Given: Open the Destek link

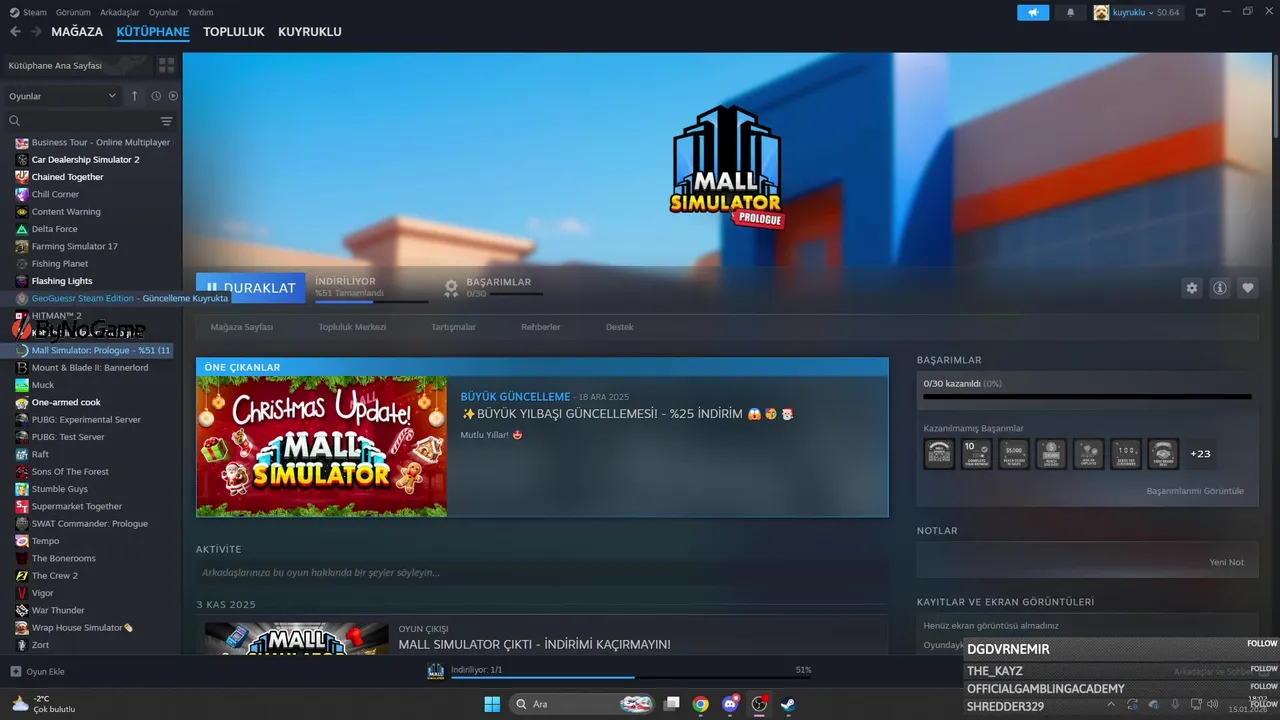Looking at the screenshot, I should click(619, 327).
